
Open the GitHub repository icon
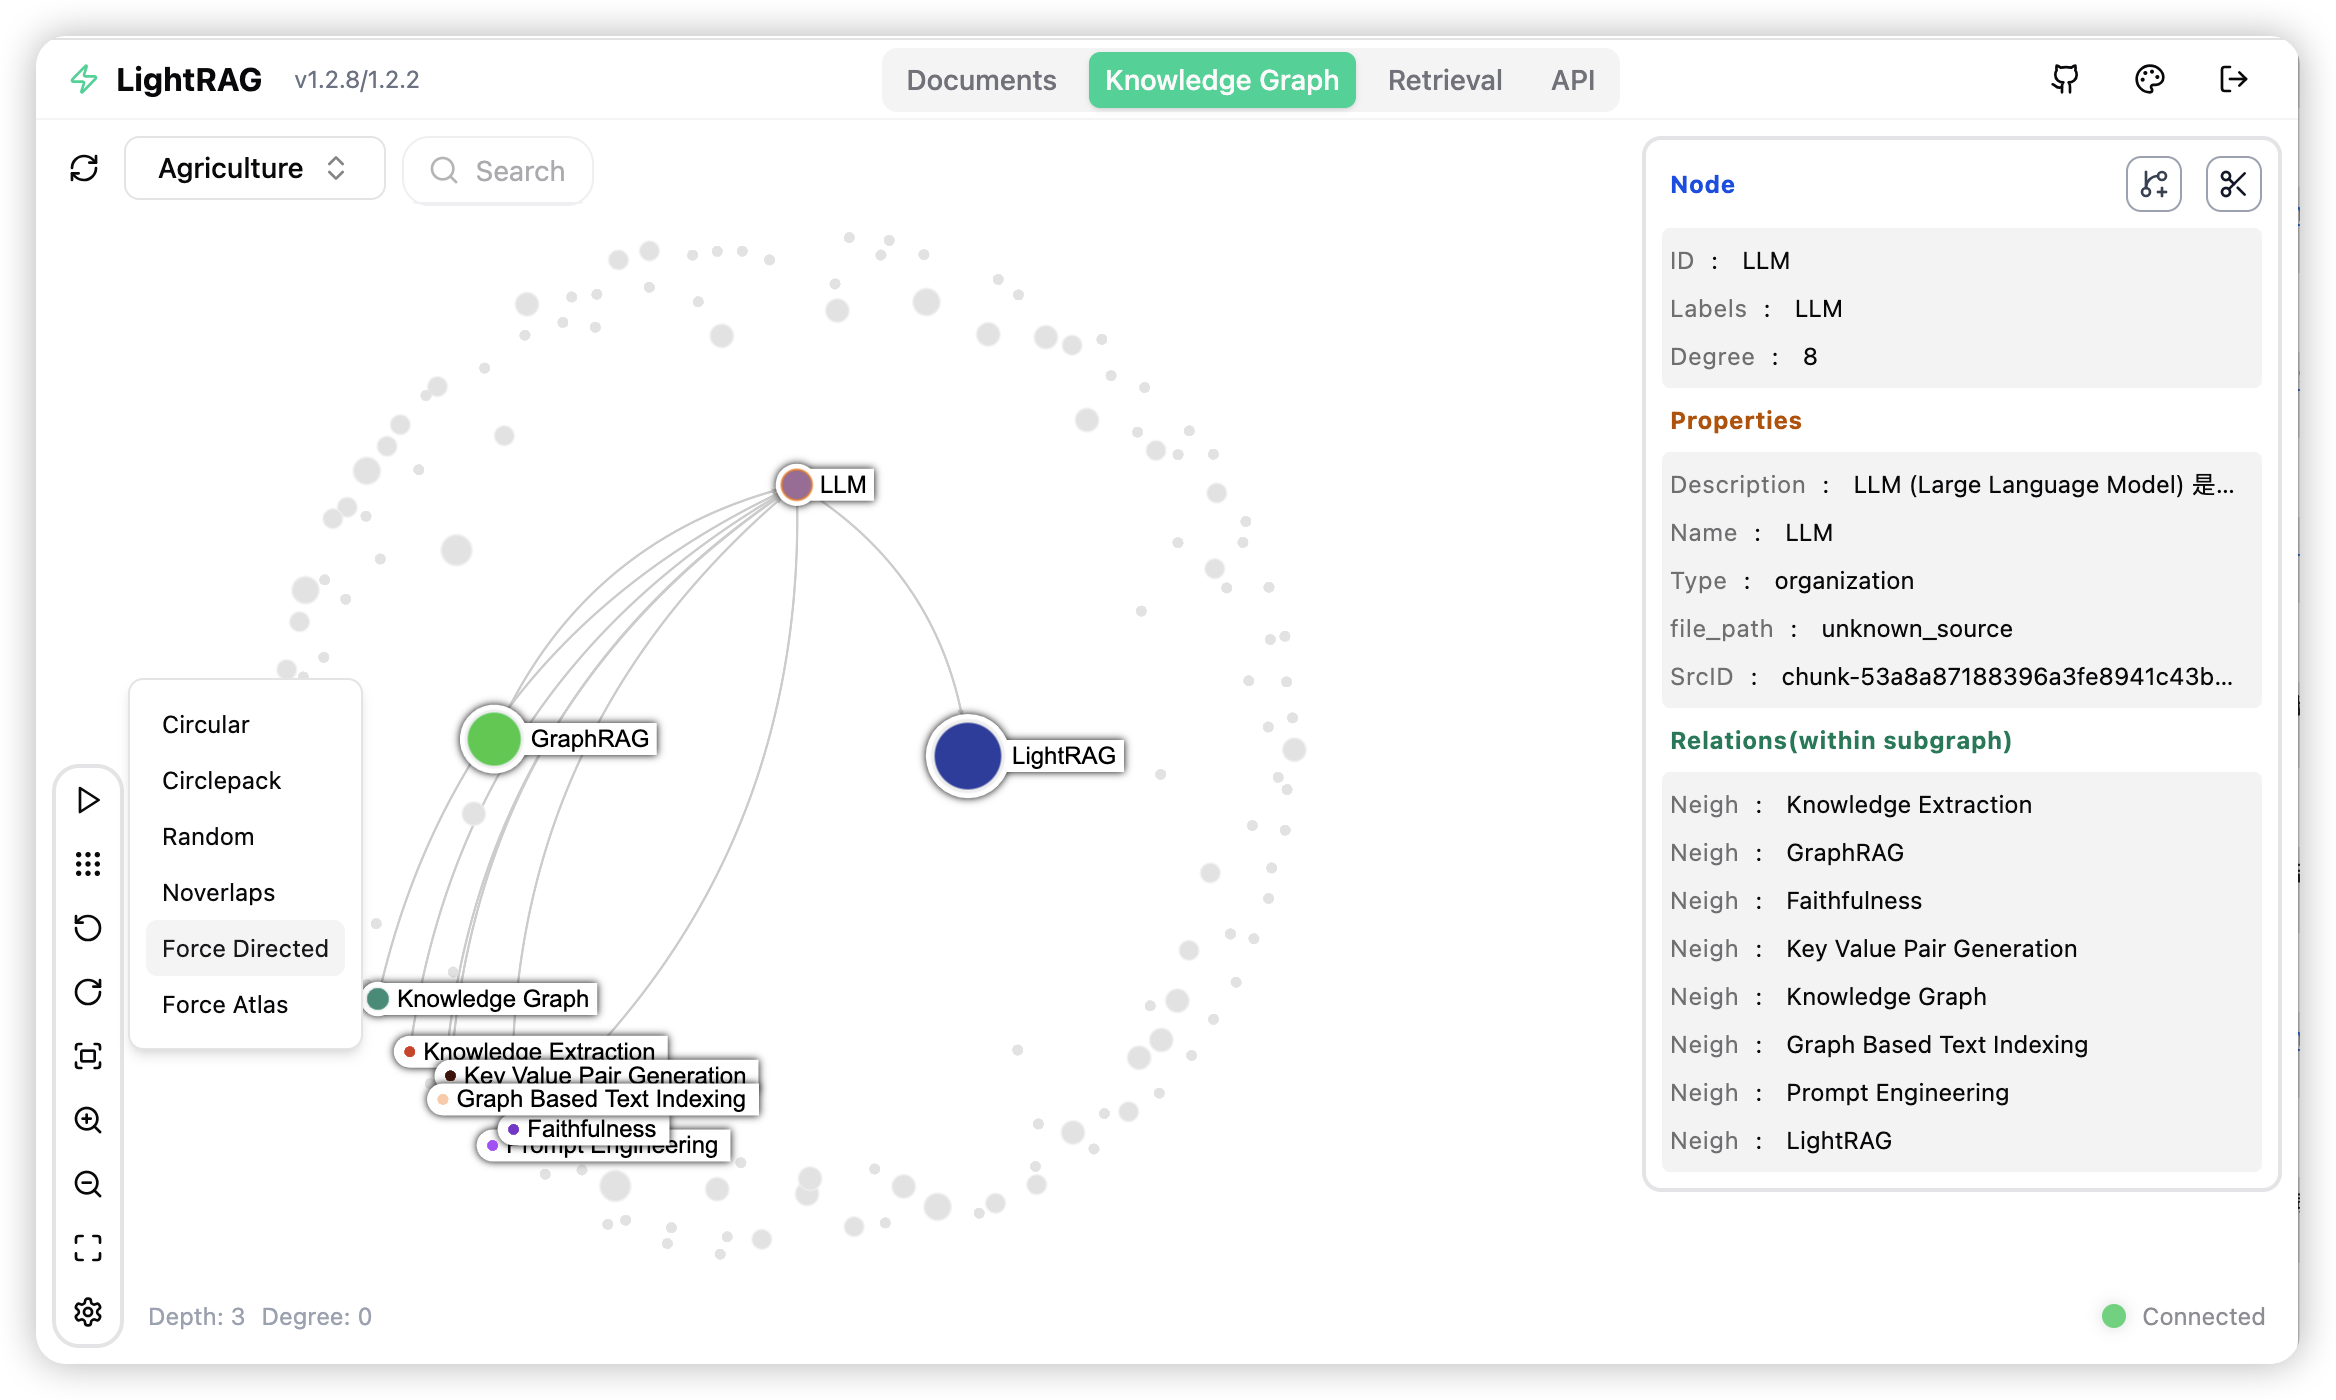tap(2065, 79)
